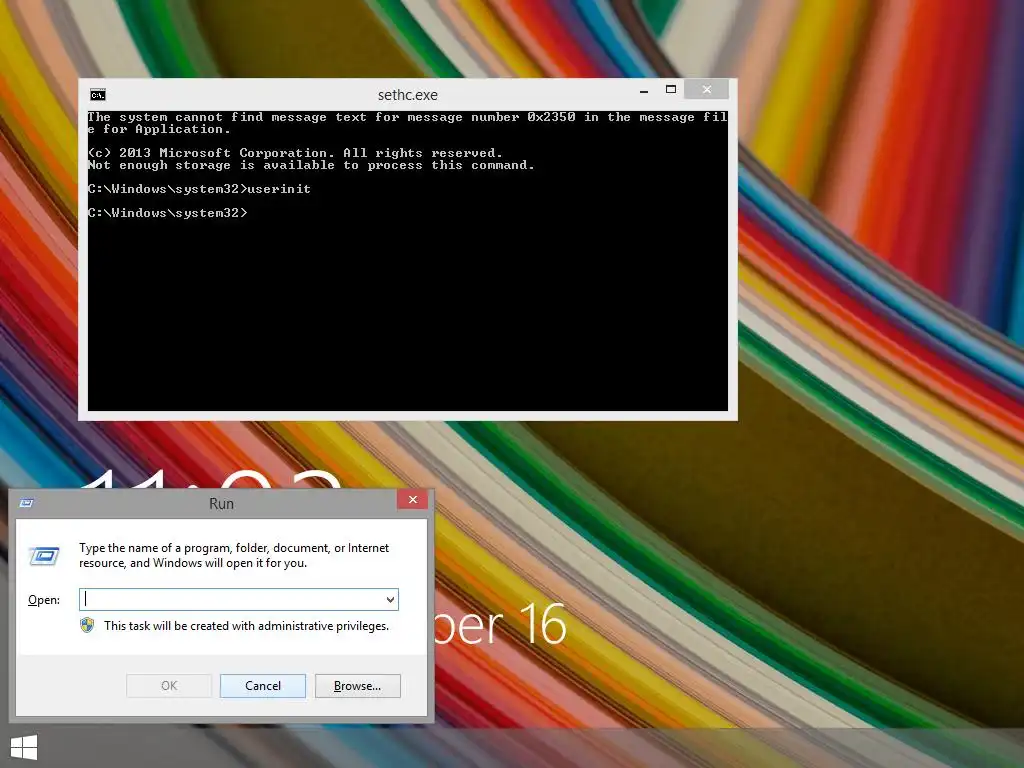Screen dimensions: 1024x768
Task: Open the Windows Start button
Action: [24, 747]
